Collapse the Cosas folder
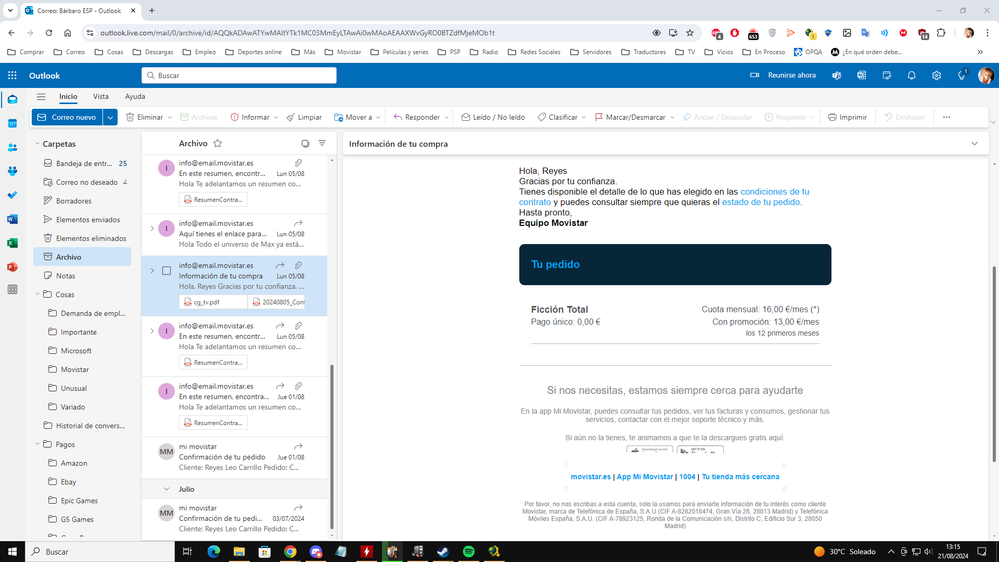This screenshot has width=999, height=562. click(x=38, y=294)
